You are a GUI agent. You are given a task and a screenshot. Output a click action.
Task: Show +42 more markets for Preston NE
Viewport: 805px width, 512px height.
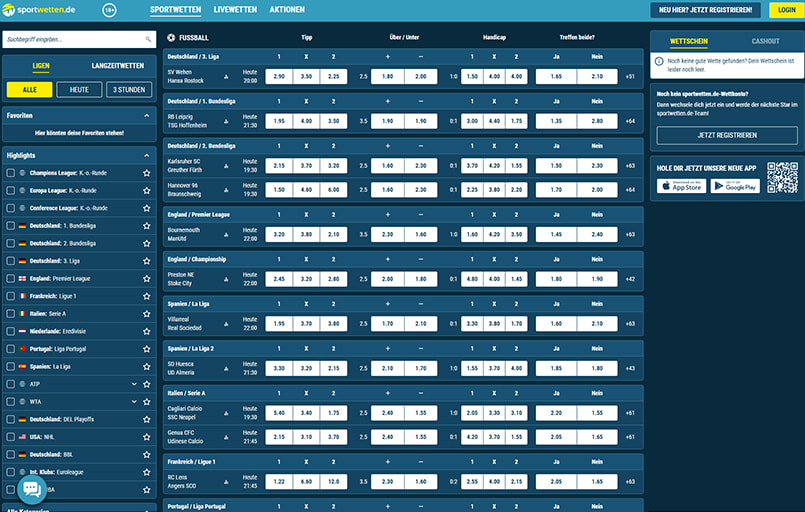tap(630, 279)
